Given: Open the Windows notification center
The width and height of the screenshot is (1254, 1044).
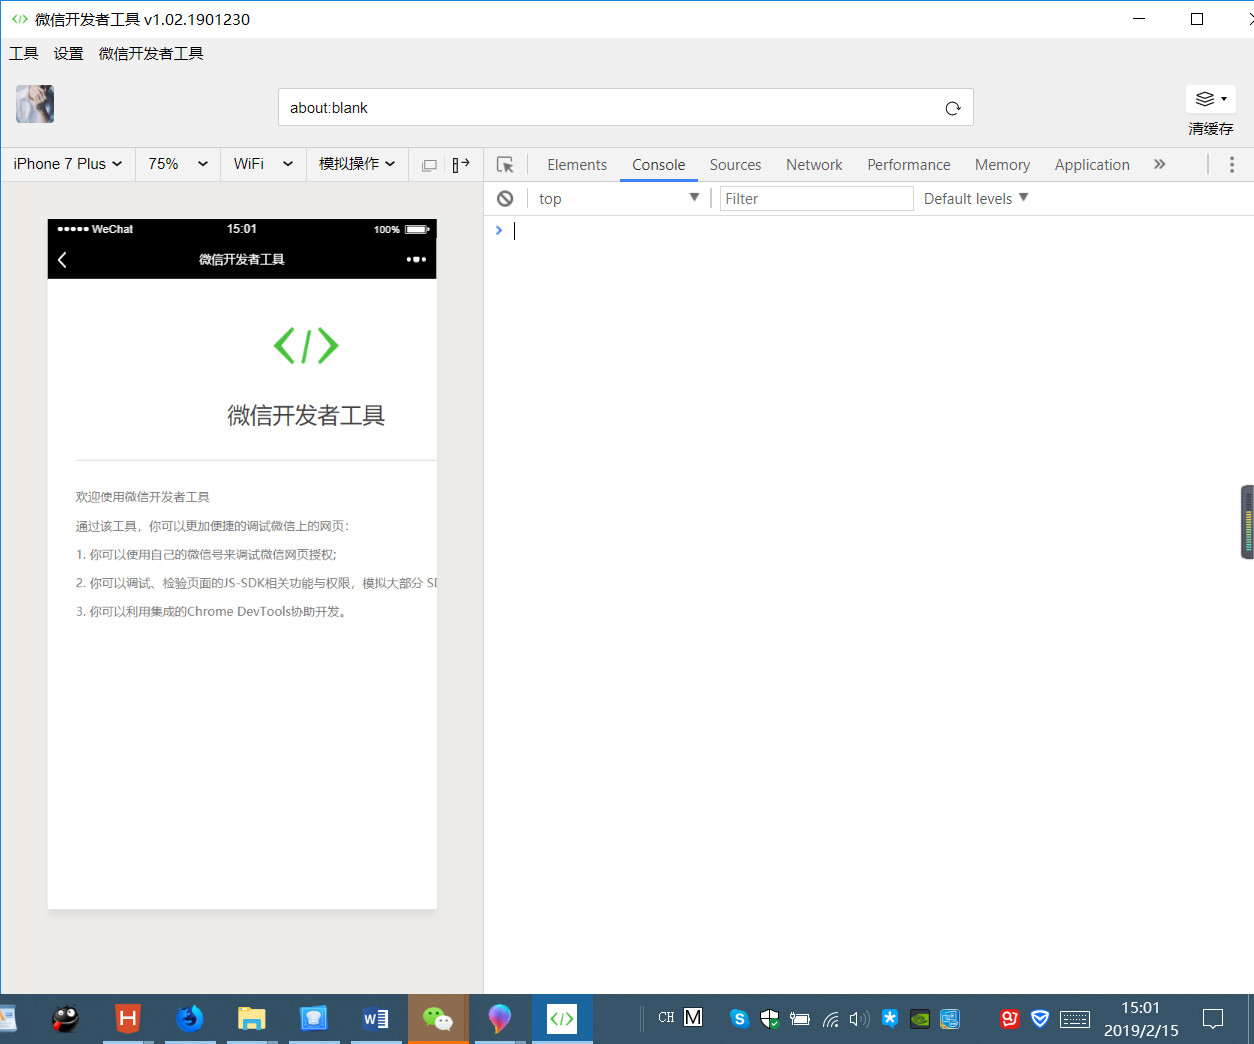Looking at the screenshot, I should tap(1213, 1019).
